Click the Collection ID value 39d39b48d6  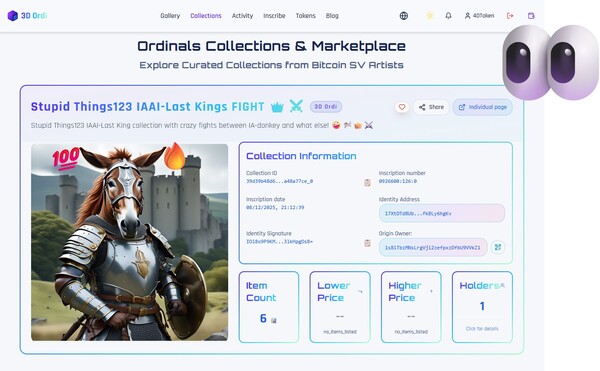(x=279, y=181)
